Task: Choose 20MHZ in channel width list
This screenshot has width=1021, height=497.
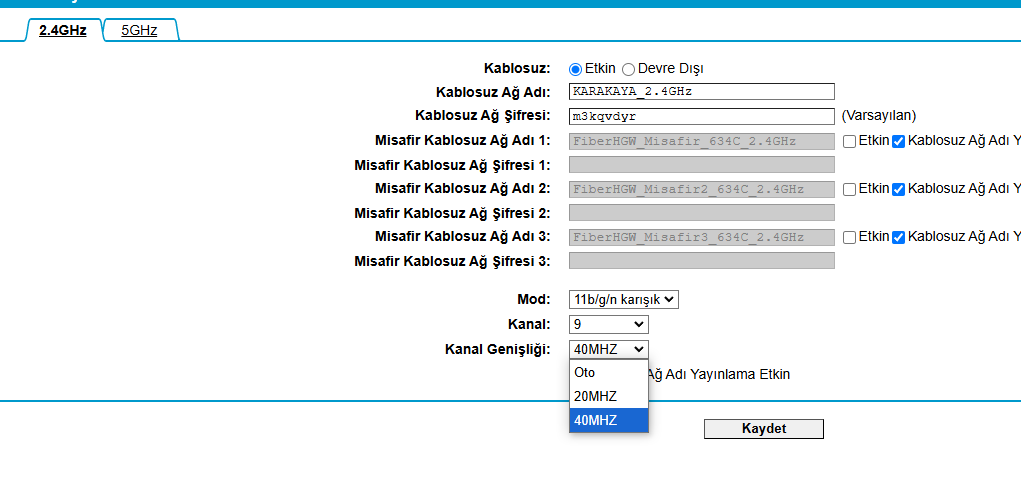Action: [x=609, y=396]
